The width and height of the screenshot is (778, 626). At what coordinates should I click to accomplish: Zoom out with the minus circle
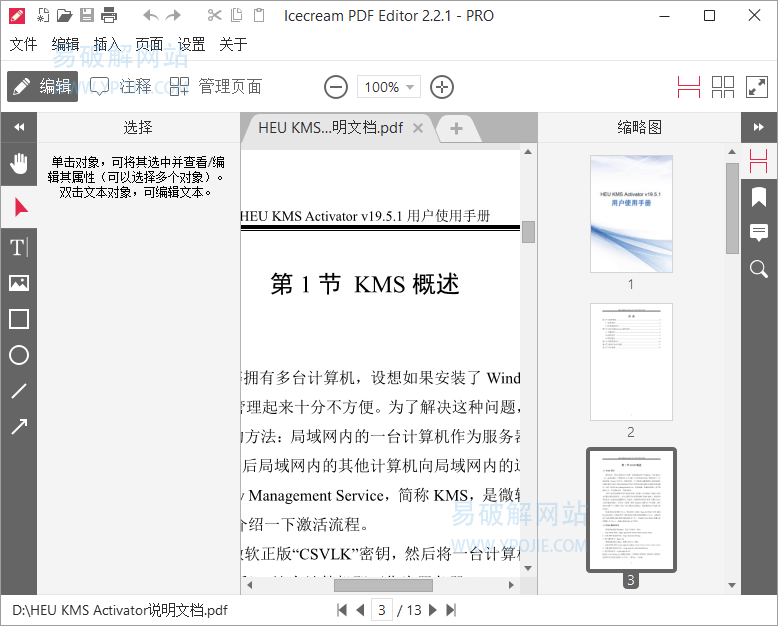click(336, 87)
